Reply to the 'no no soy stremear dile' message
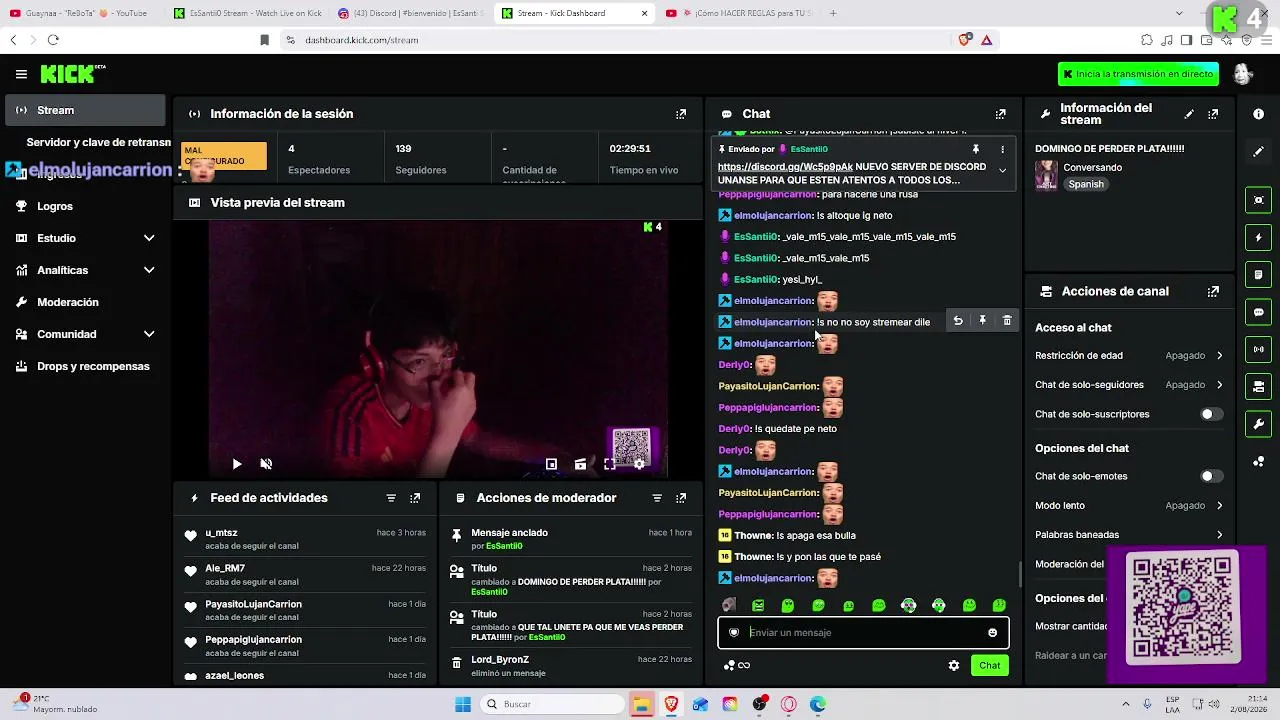 (958, 321)
